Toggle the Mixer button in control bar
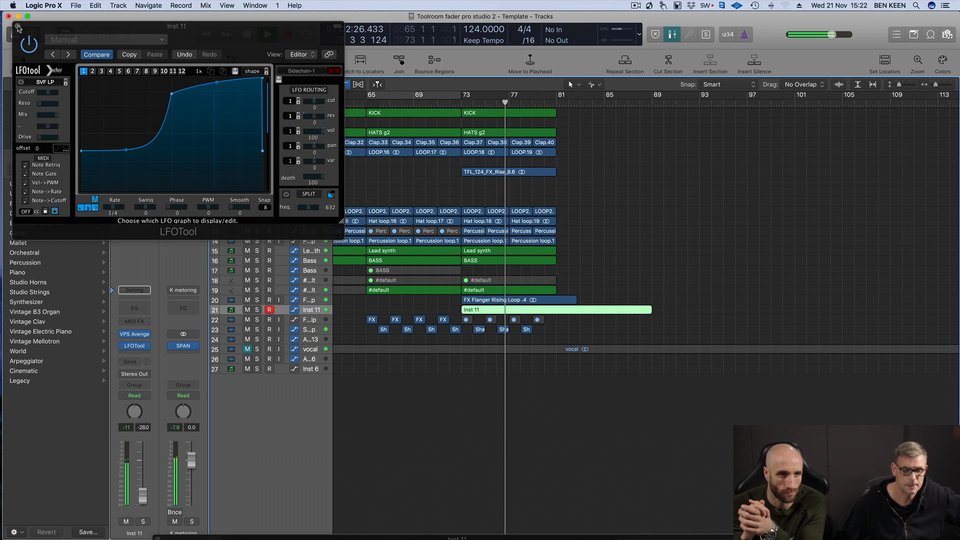This screenshot has height=540, width=960. [x=672, y=35]
